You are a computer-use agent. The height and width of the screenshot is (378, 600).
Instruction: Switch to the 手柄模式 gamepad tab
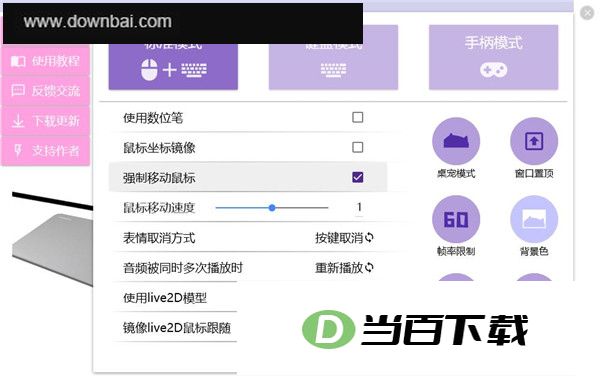coord(493,57)
